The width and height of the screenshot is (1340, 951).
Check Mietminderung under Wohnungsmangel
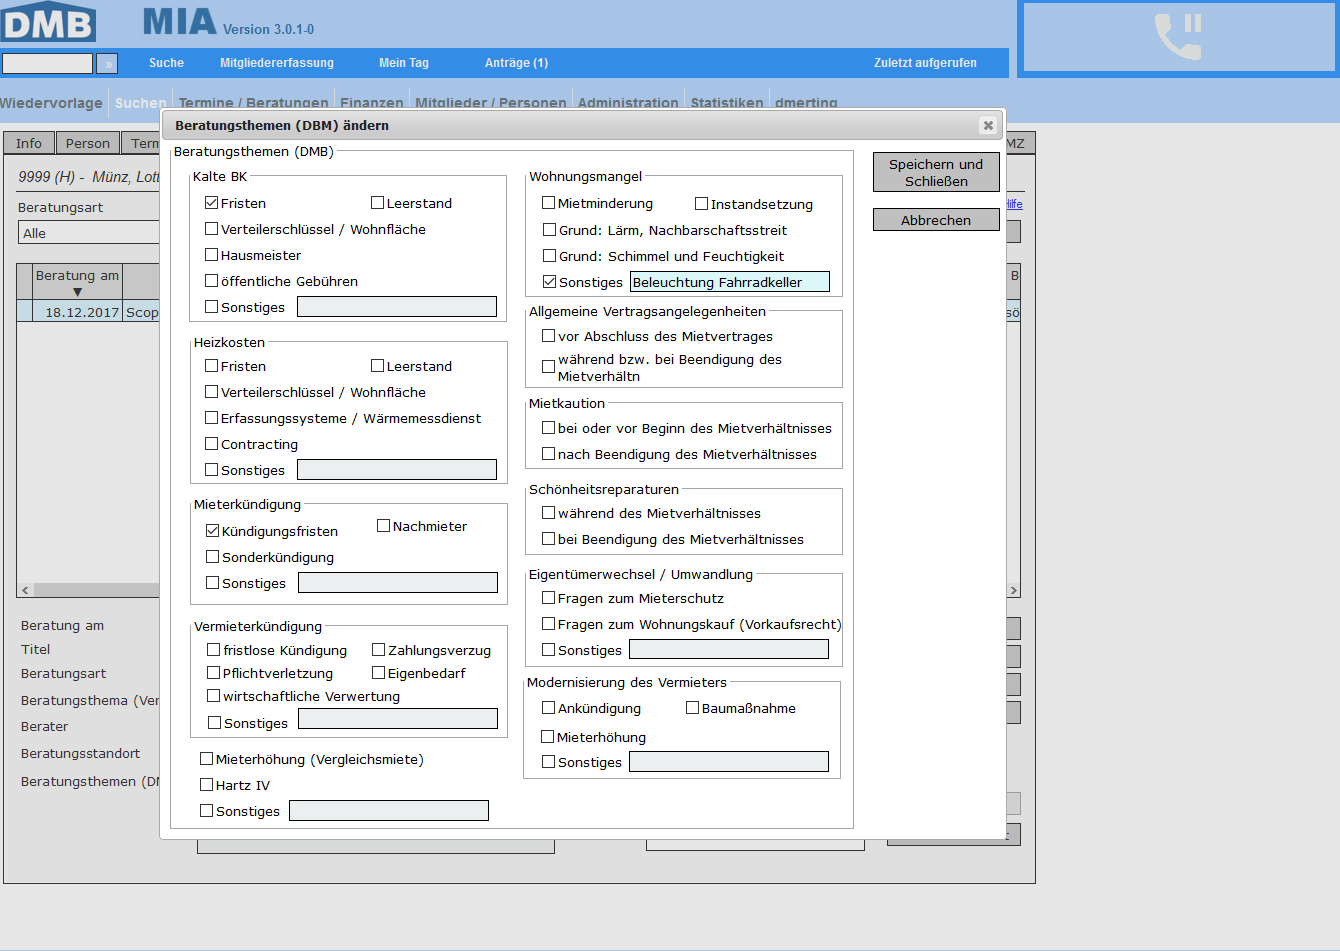point(549,202)
